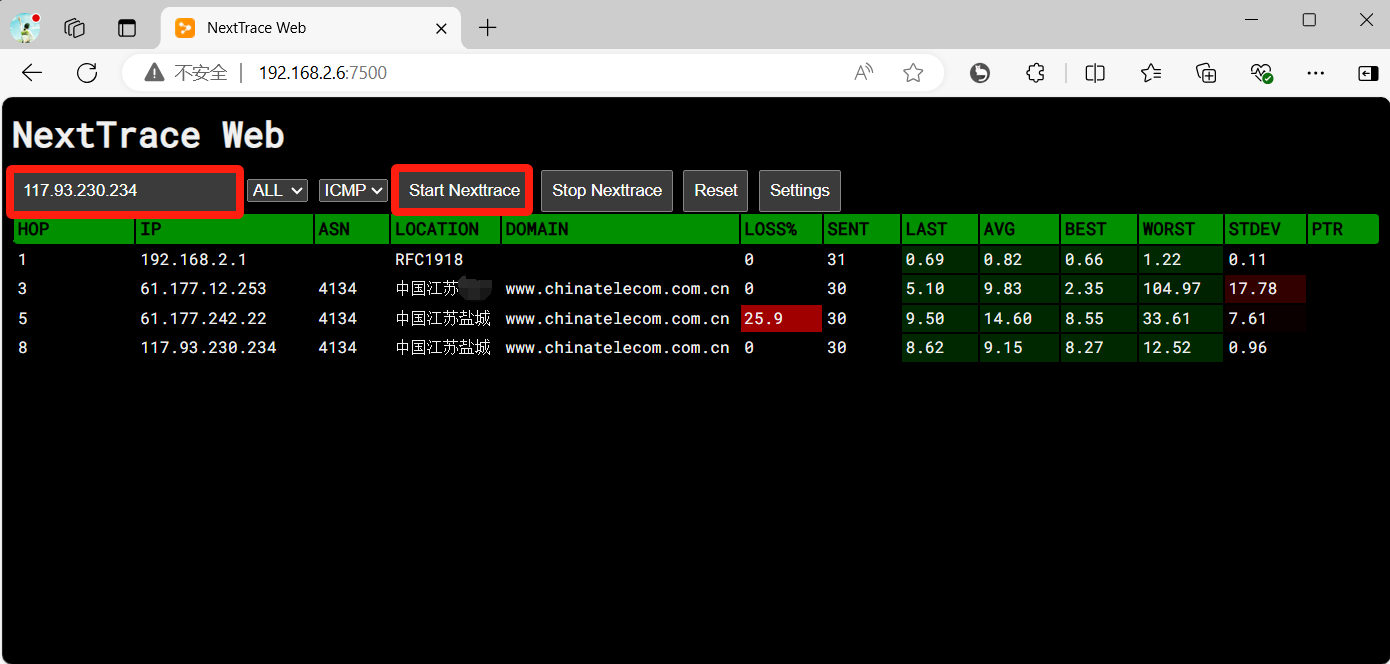Click the Reset button

pyautogui.click(x=715, y=191)
